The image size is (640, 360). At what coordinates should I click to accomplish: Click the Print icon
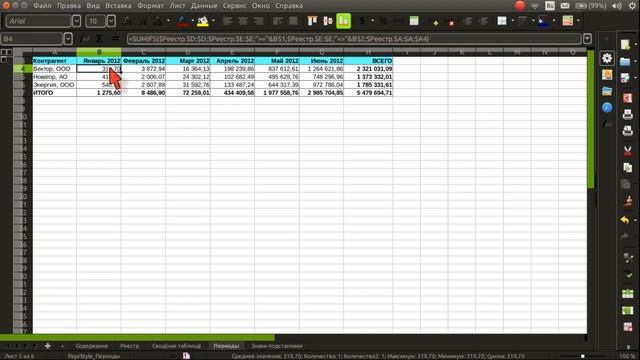tap(627, 115)
